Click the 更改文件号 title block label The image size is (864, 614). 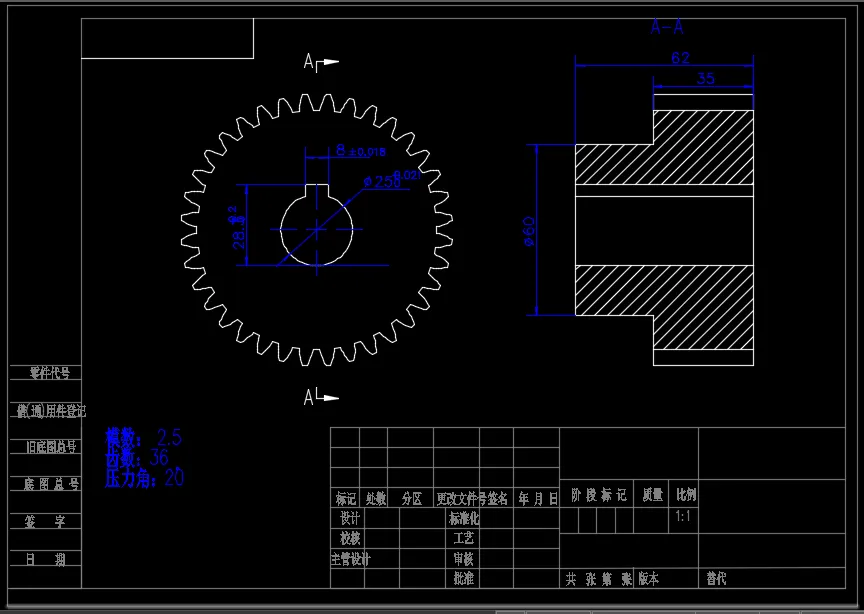pos(461,499)
